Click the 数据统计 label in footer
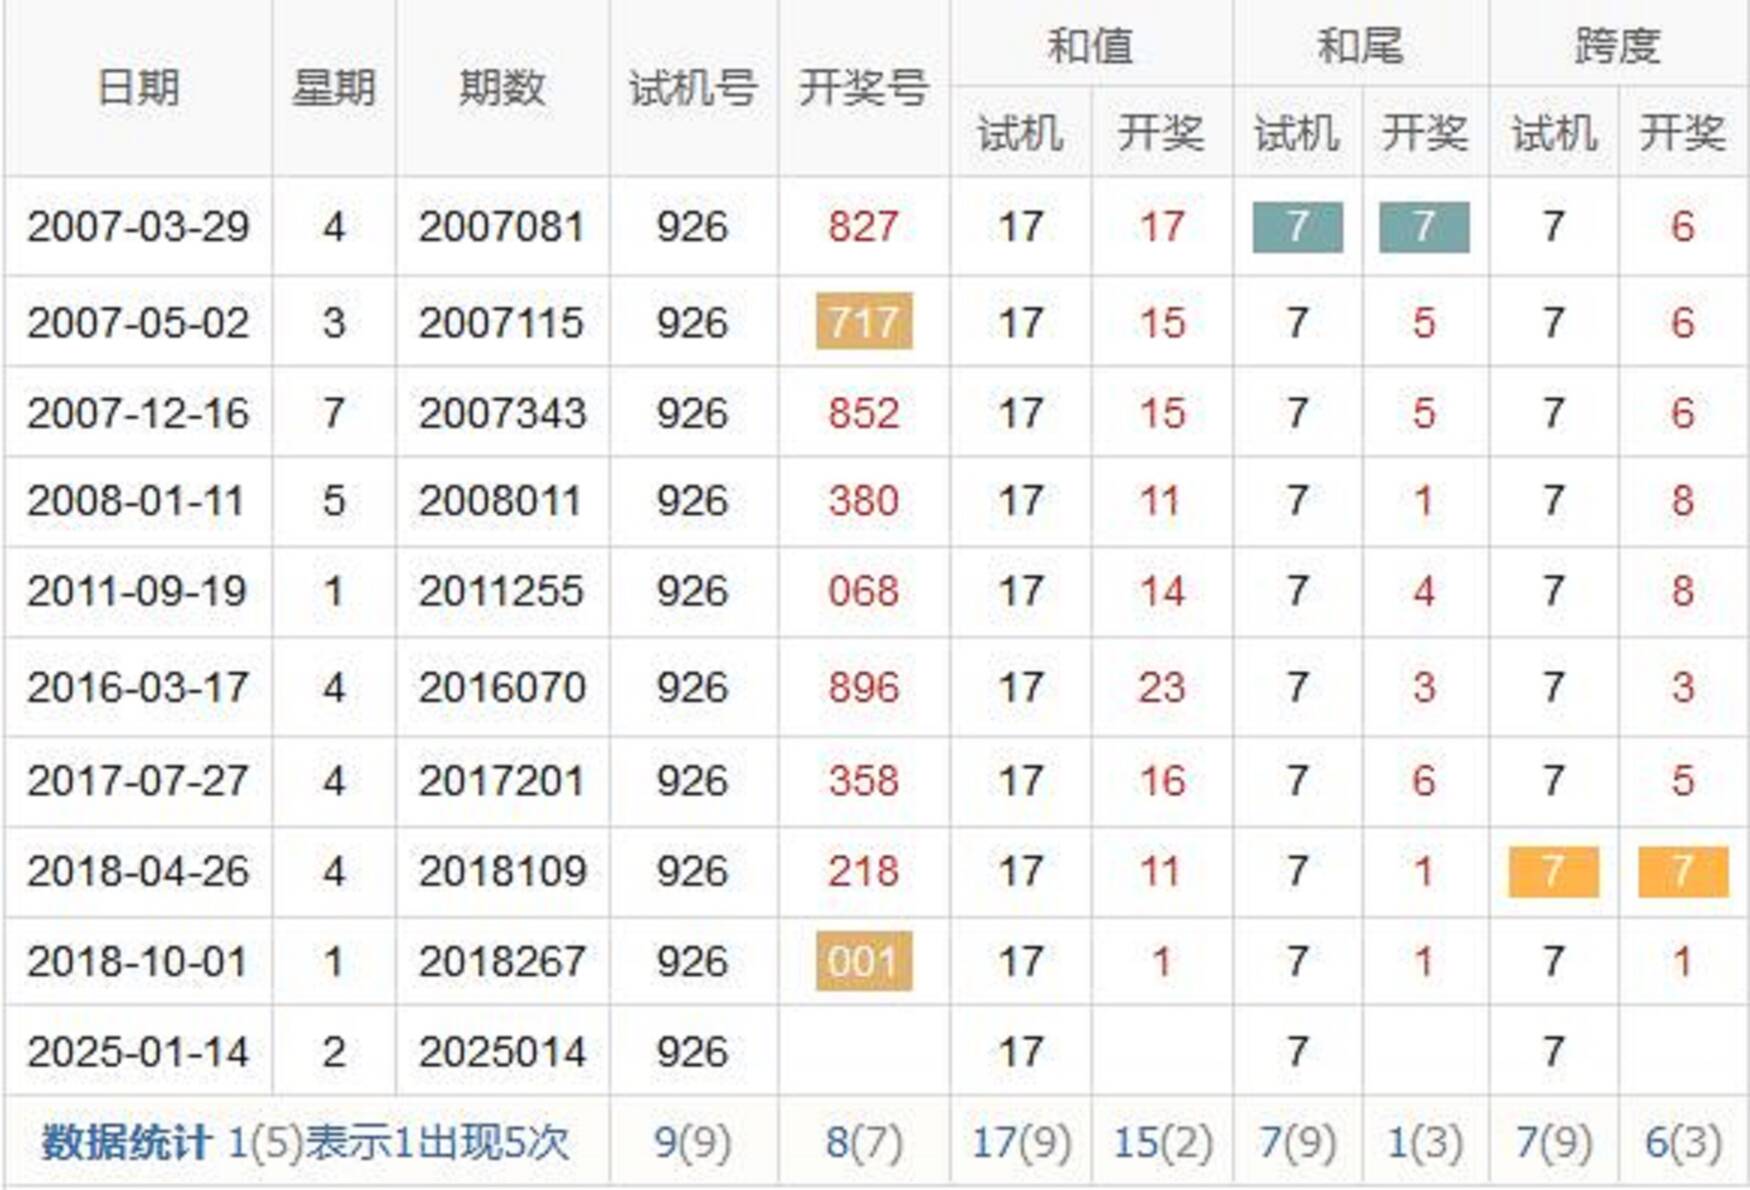Viewport: 1750px width, 1190px height. click(125, 1142)
